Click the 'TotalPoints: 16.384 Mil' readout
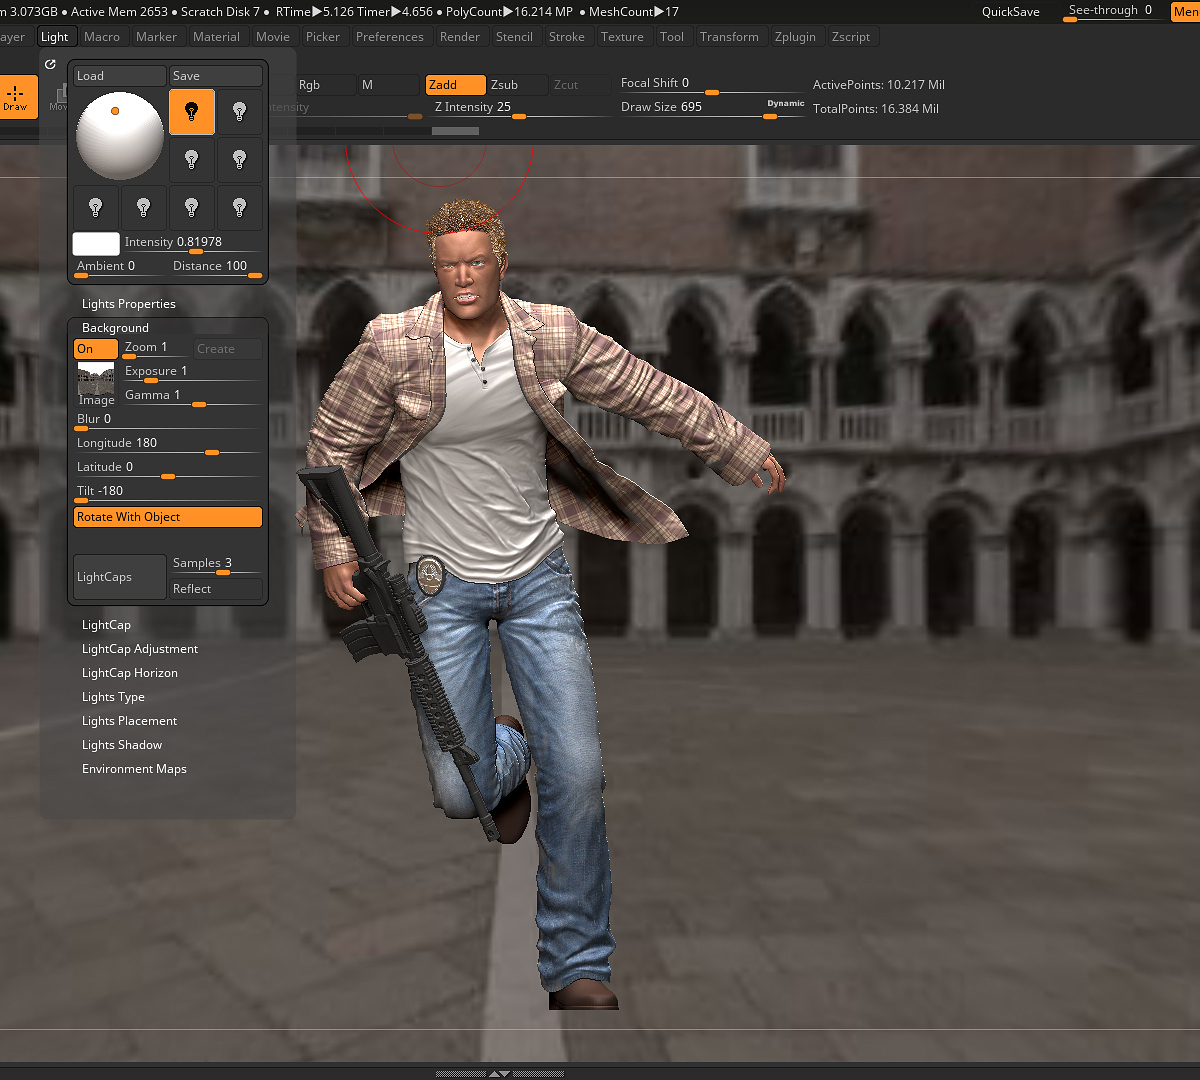The height and width of the screenshot is (1080, 1200). 876,109
